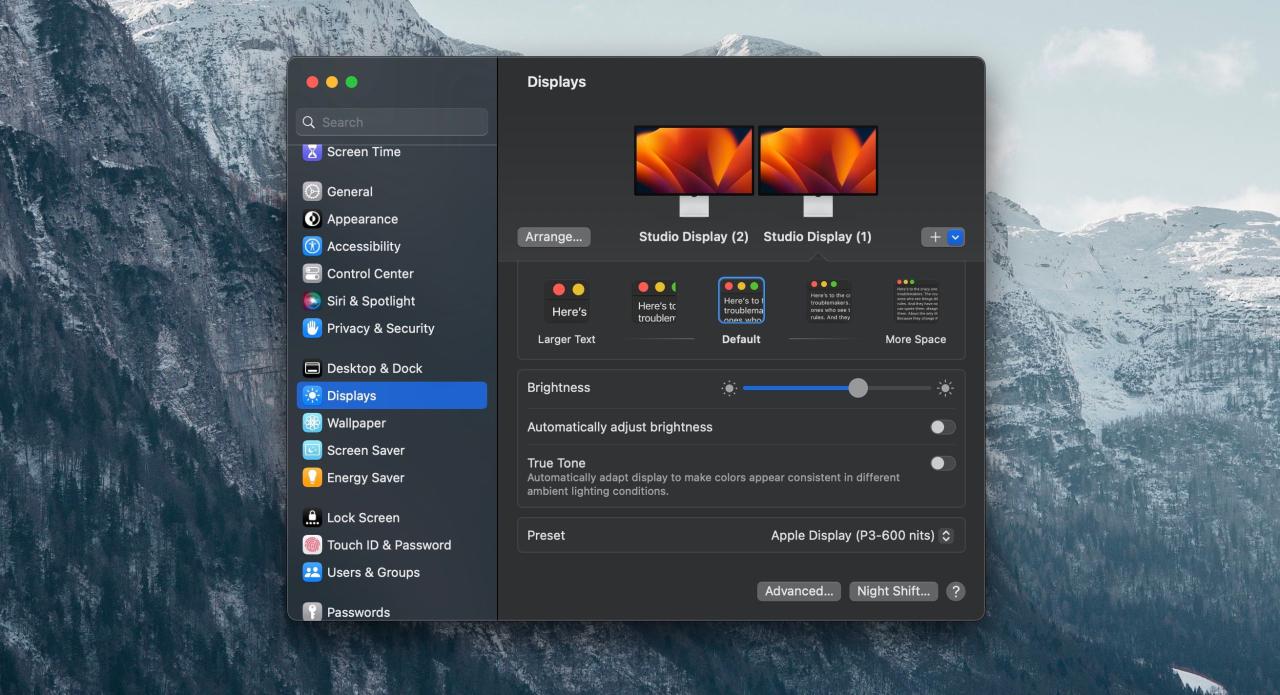Screen dimensions: 1280x695
Task: Open Touch ID & Password settings
Action: [x=392, y=545]
